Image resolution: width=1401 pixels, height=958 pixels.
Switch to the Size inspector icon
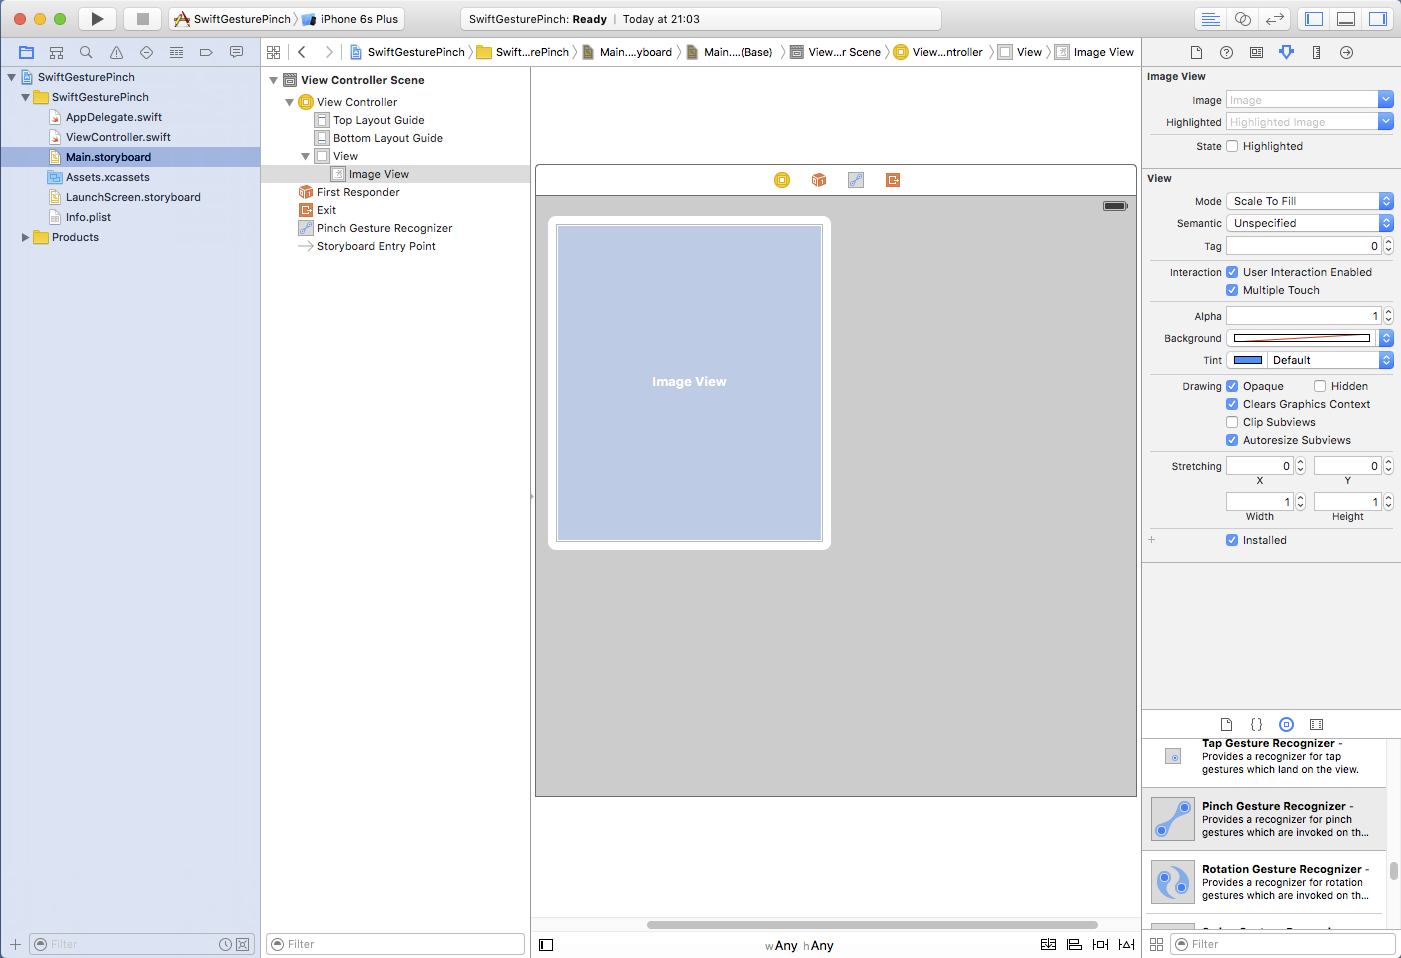click(x=1316, y=52)
